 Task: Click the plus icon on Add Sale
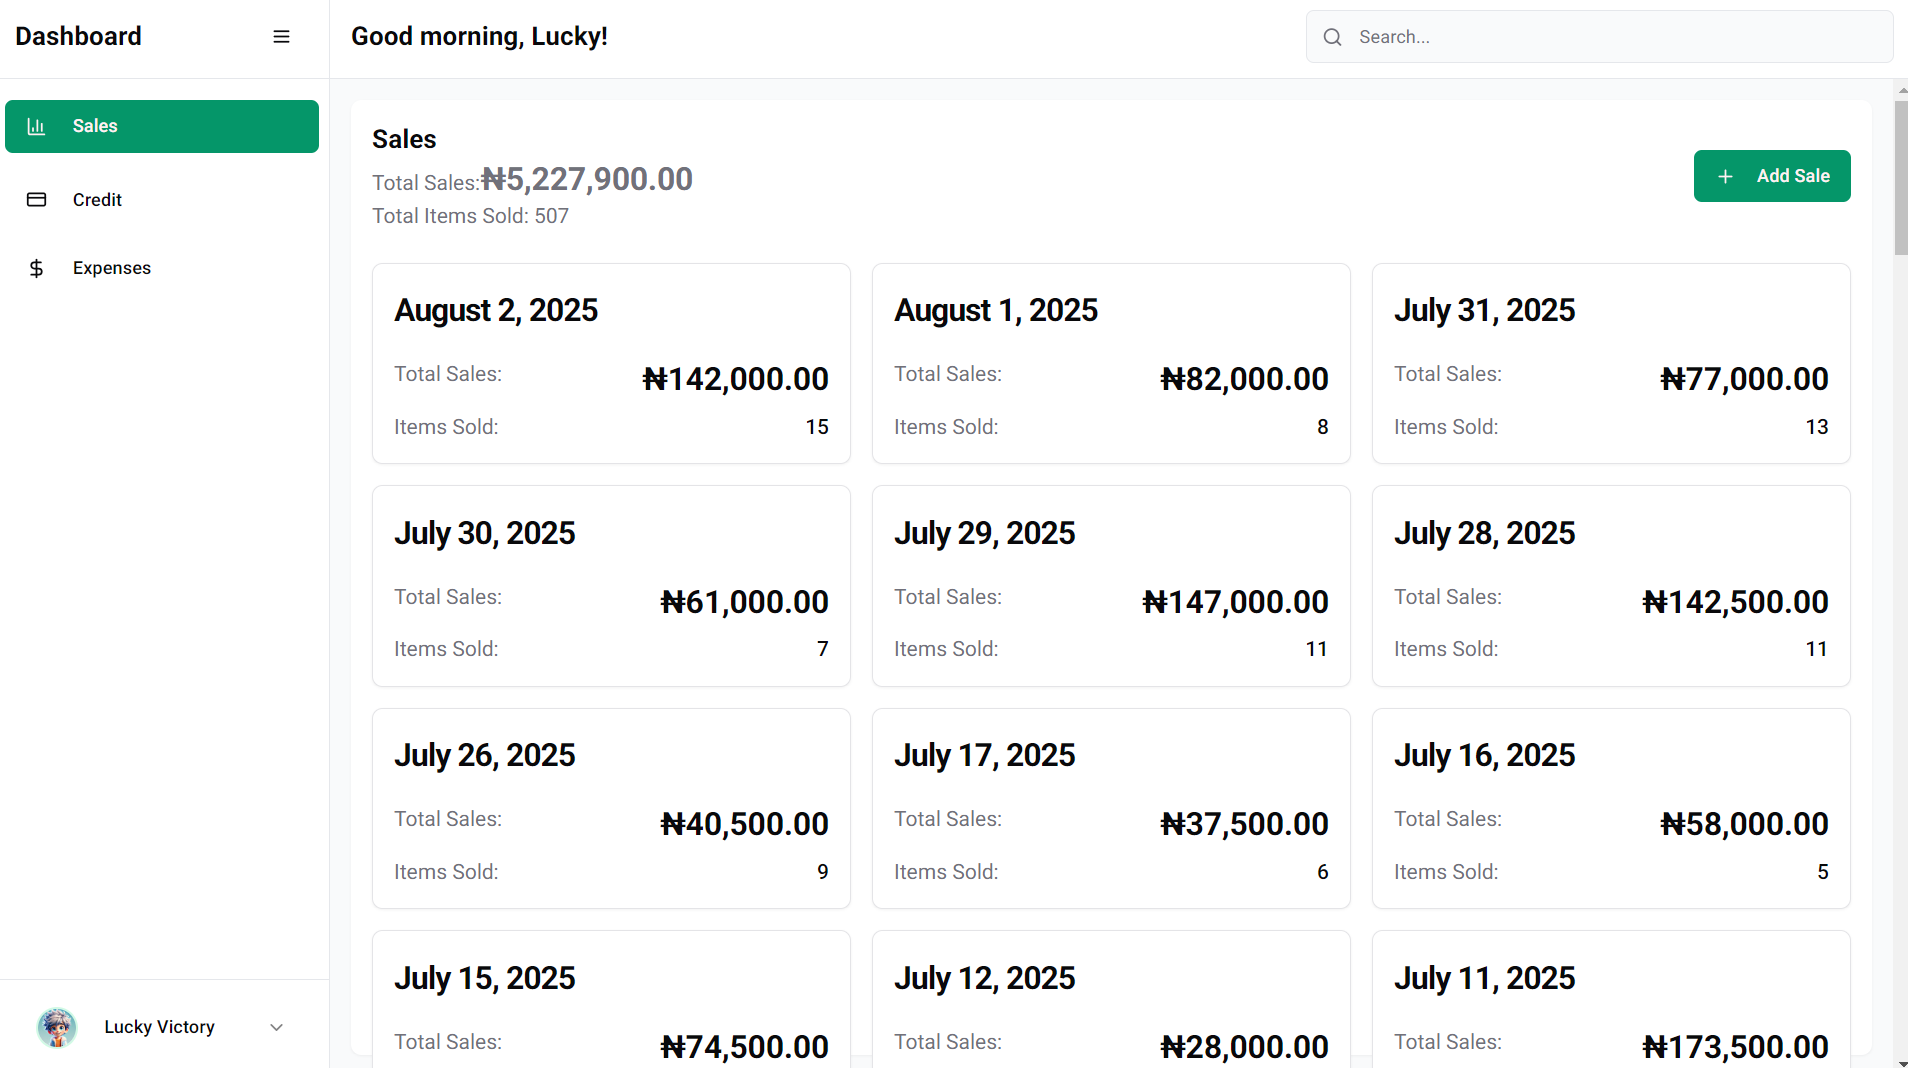(1725, 176)
